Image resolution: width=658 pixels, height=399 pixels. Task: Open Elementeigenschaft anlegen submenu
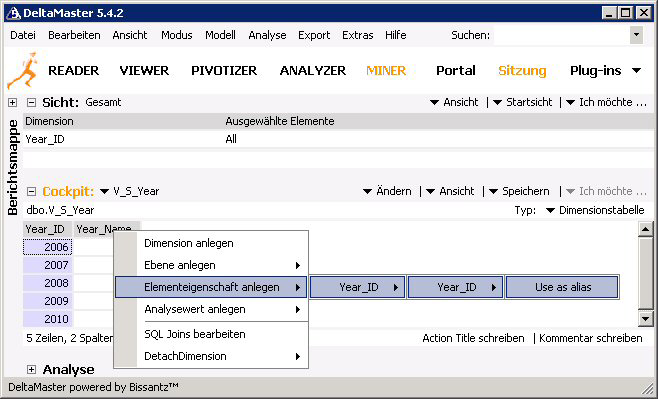click(x=211, y=287)
